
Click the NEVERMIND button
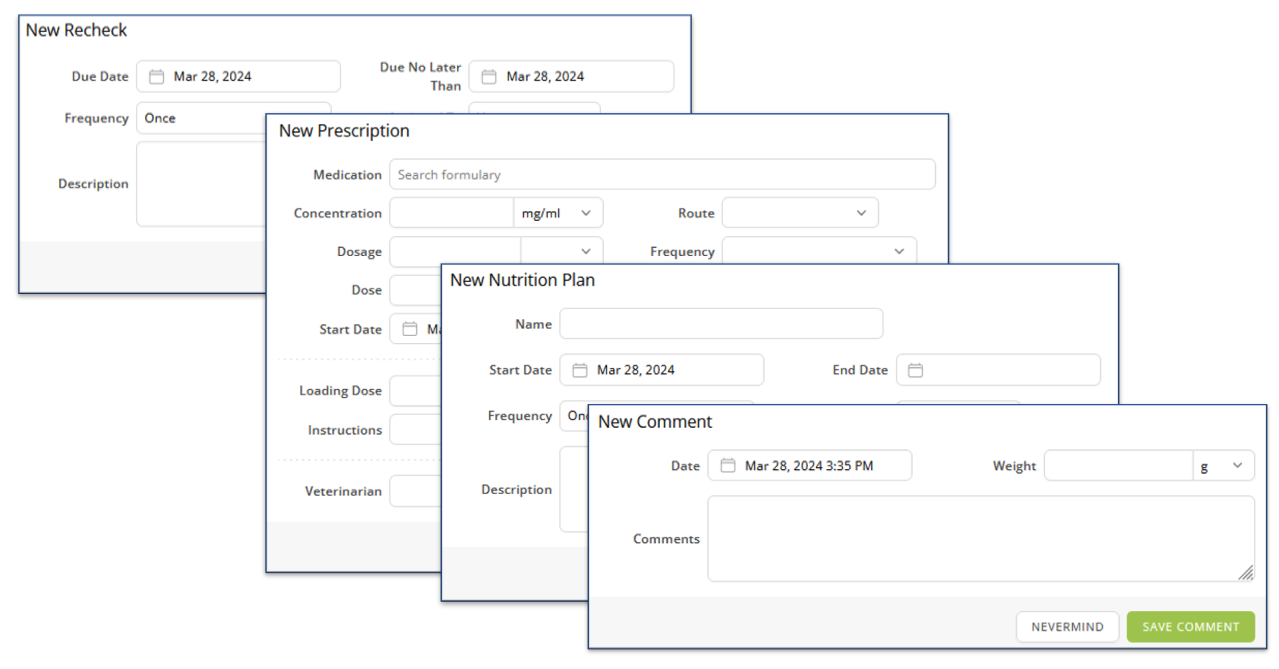pyautogui.click(x=1068, y=627)
